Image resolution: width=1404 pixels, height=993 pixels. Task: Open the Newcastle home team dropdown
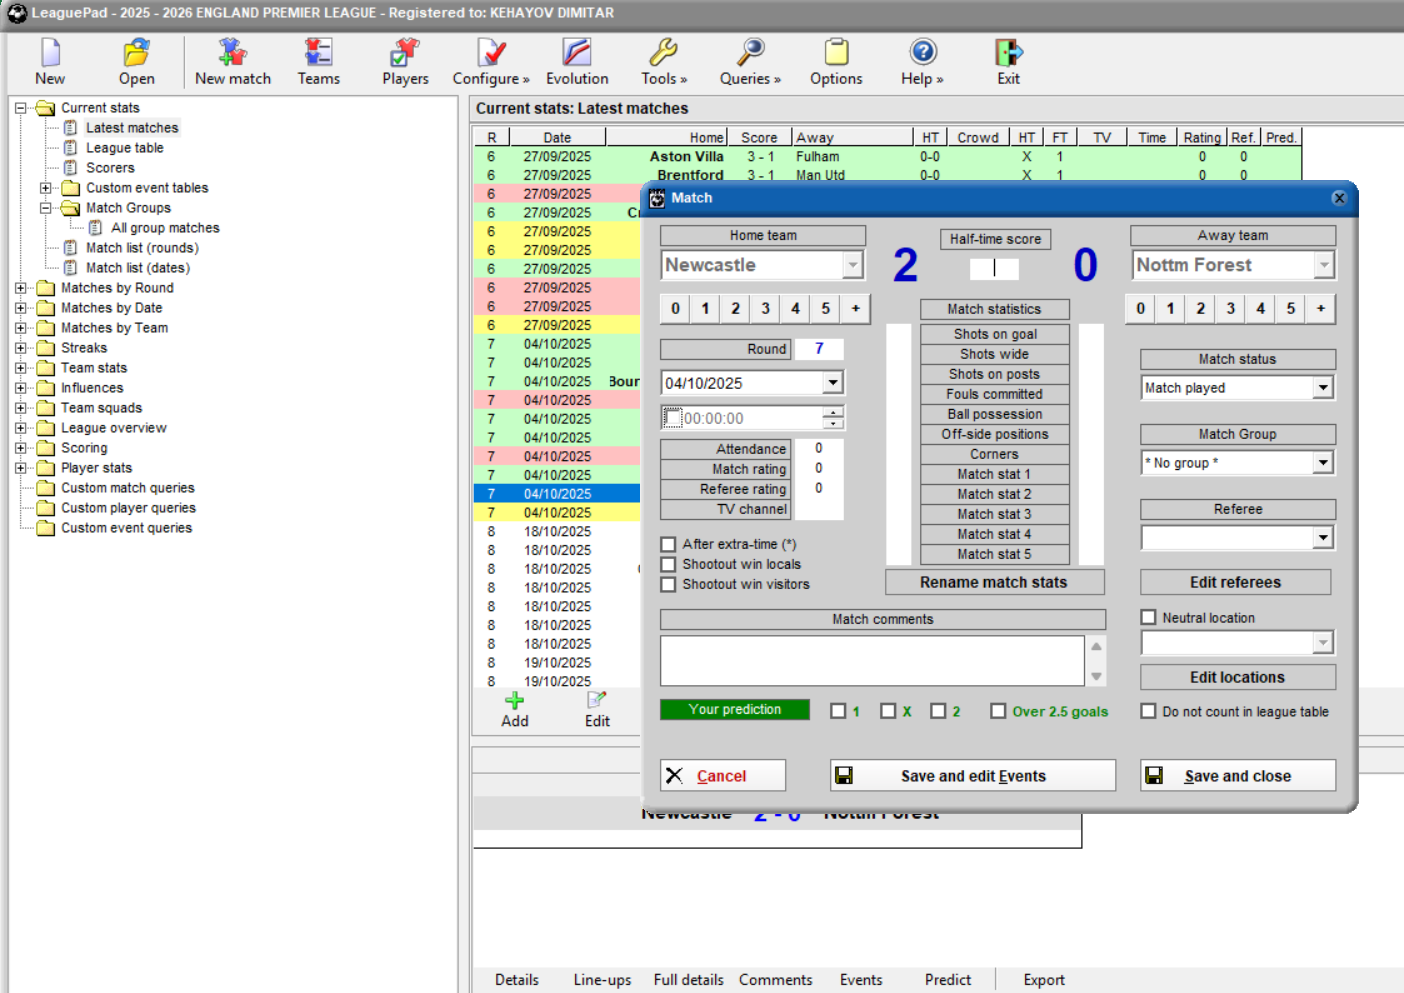(851, 265)
